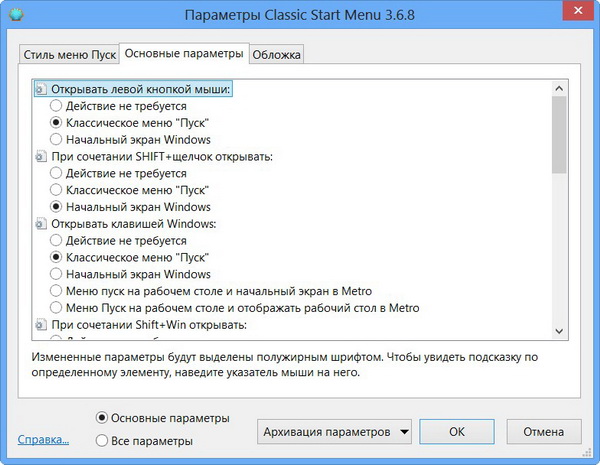This screenshot has height=465, width=600.
Task: Click the scrollbar up arrow in settings list
Action: (559, 88)
